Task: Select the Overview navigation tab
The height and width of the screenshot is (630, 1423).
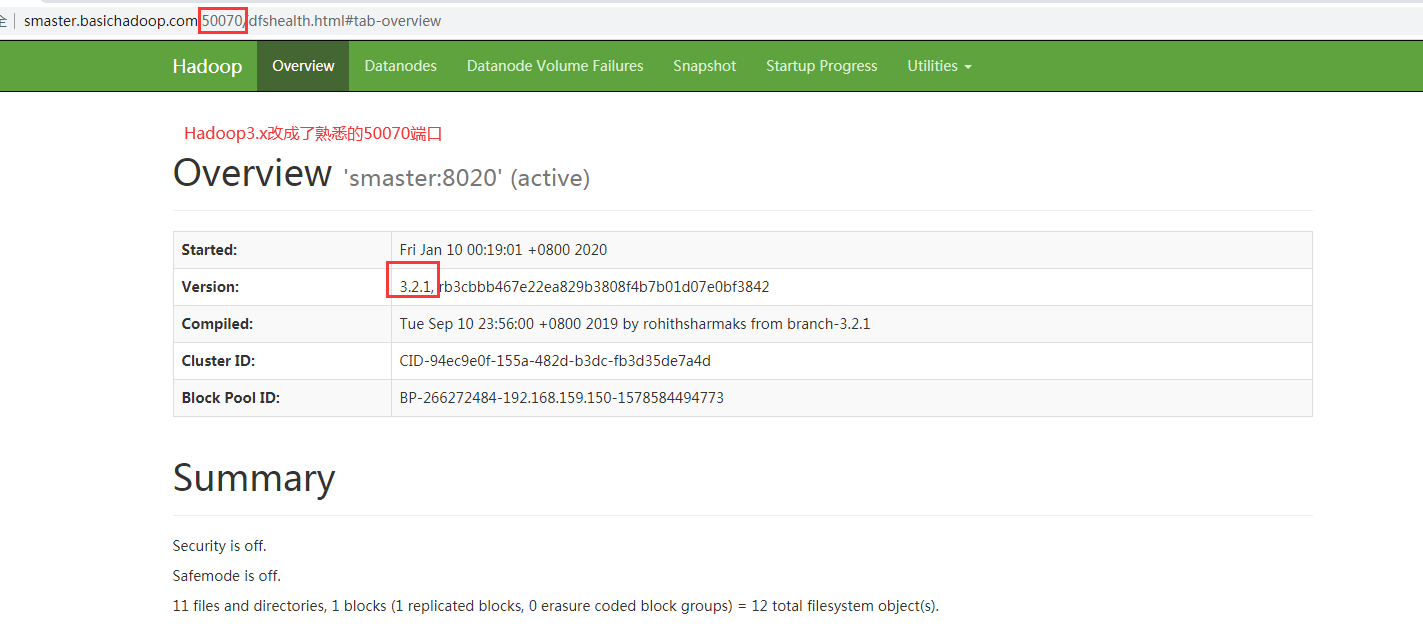Action: point(303,65)
